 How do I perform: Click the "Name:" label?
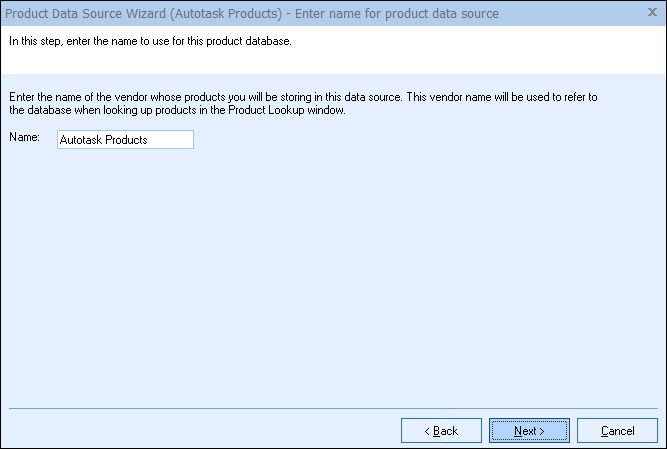coord(23,138)
